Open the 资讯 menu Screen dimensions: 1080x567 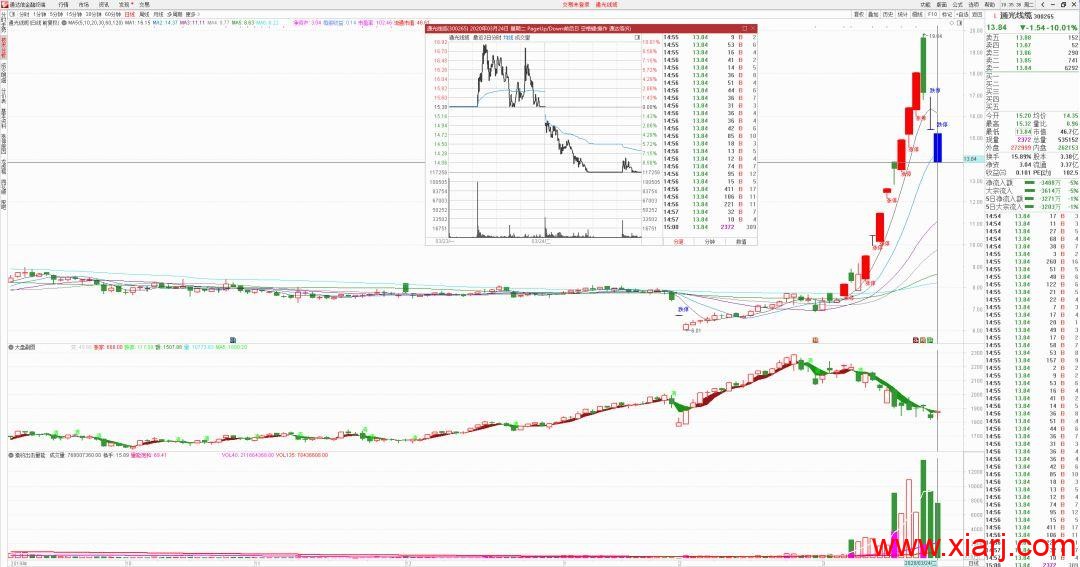point(104,4)
